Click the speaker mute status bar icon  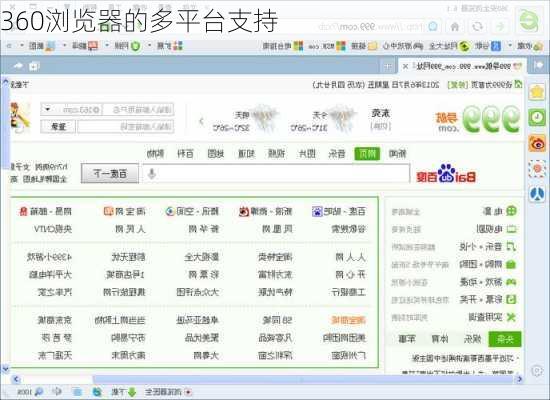pyautogui.click(x=57, y=392)
